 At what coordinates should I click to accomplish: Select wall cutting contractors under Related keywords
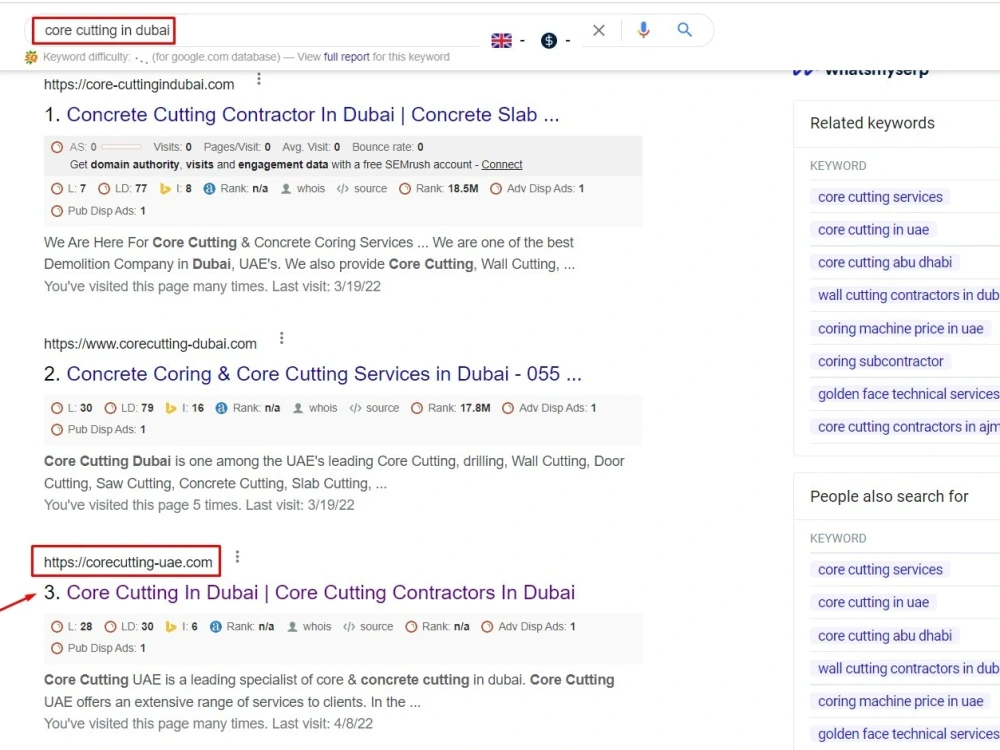[x=906, y=295]
